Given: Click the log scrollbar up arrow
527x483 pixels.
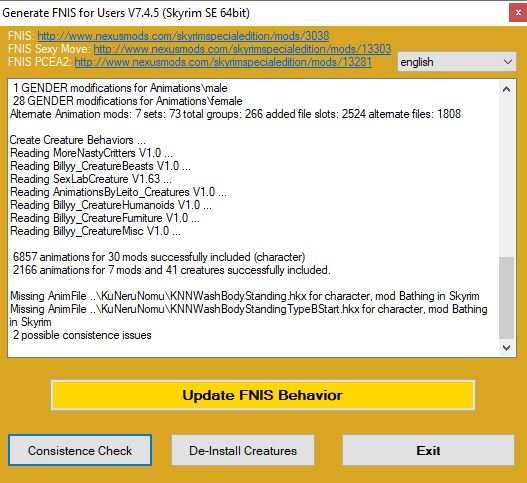Looking at the screenshot, I should (x=506, y=89).
